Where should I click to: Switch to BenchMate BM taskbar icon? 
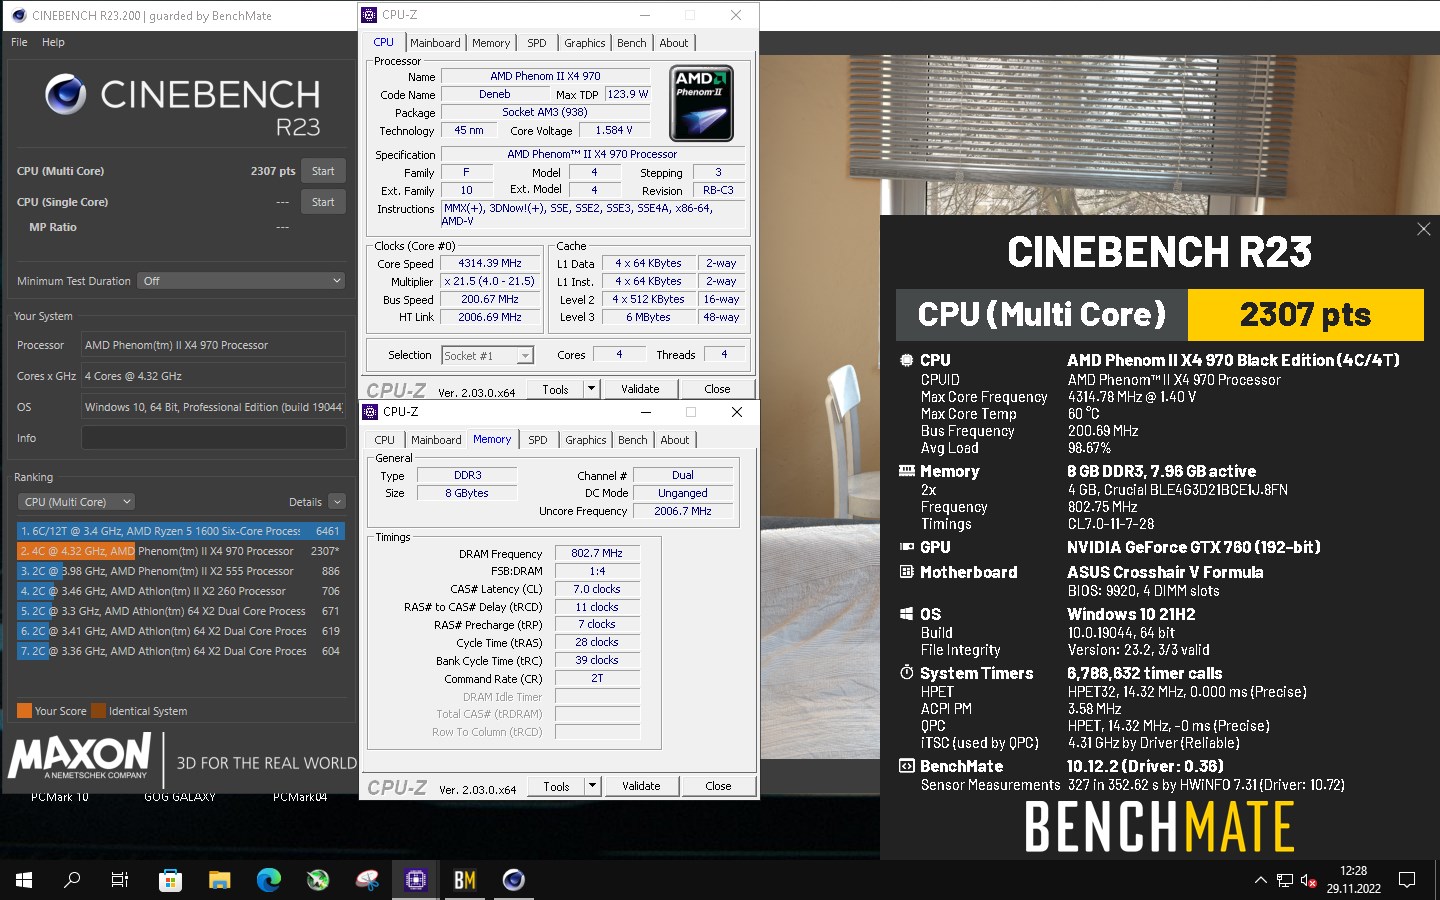[465, 880]
